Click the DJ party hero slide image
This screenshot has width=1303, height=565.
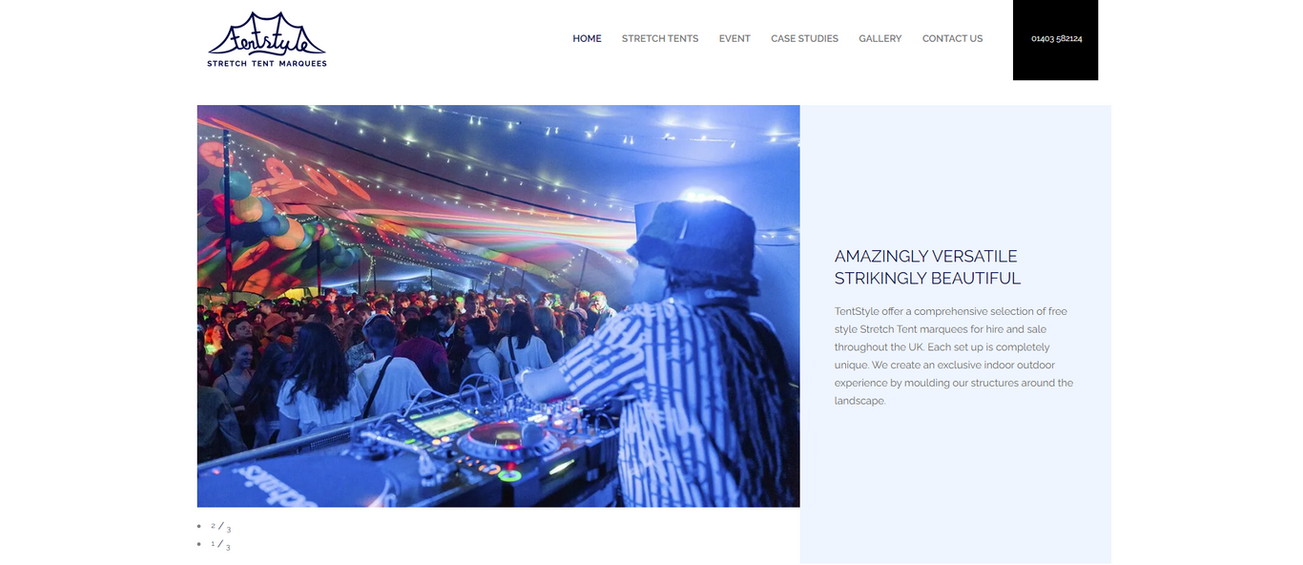click(x=498, y=306)
